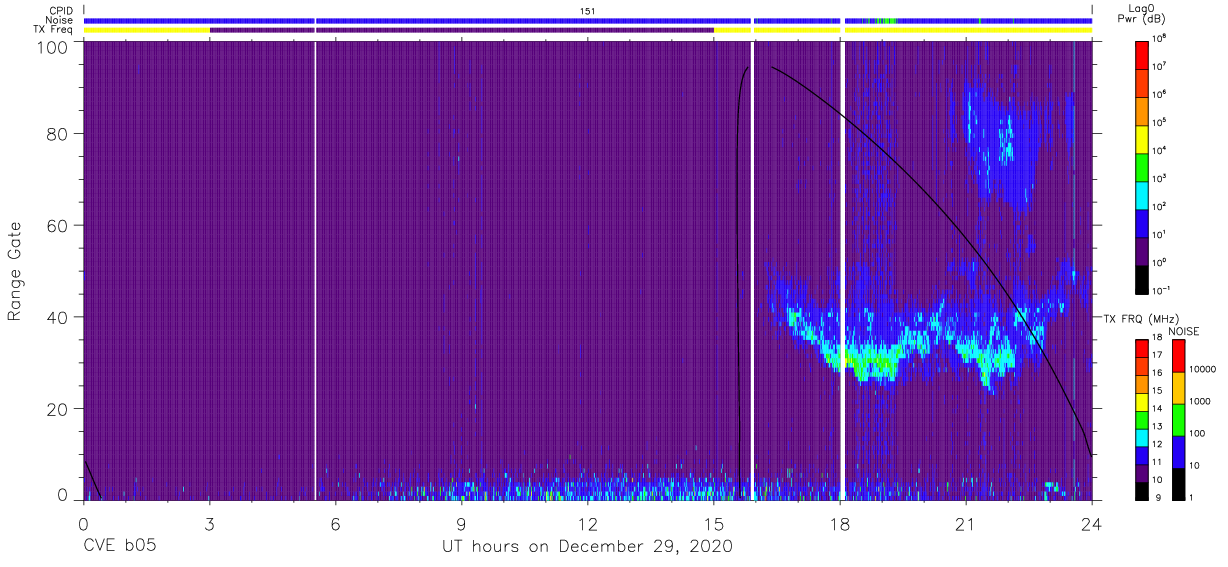This screenshot has width=1228, height=567.
Task: Click the green segment of the NOISE color bar
Action: (x=1178, y=419)
